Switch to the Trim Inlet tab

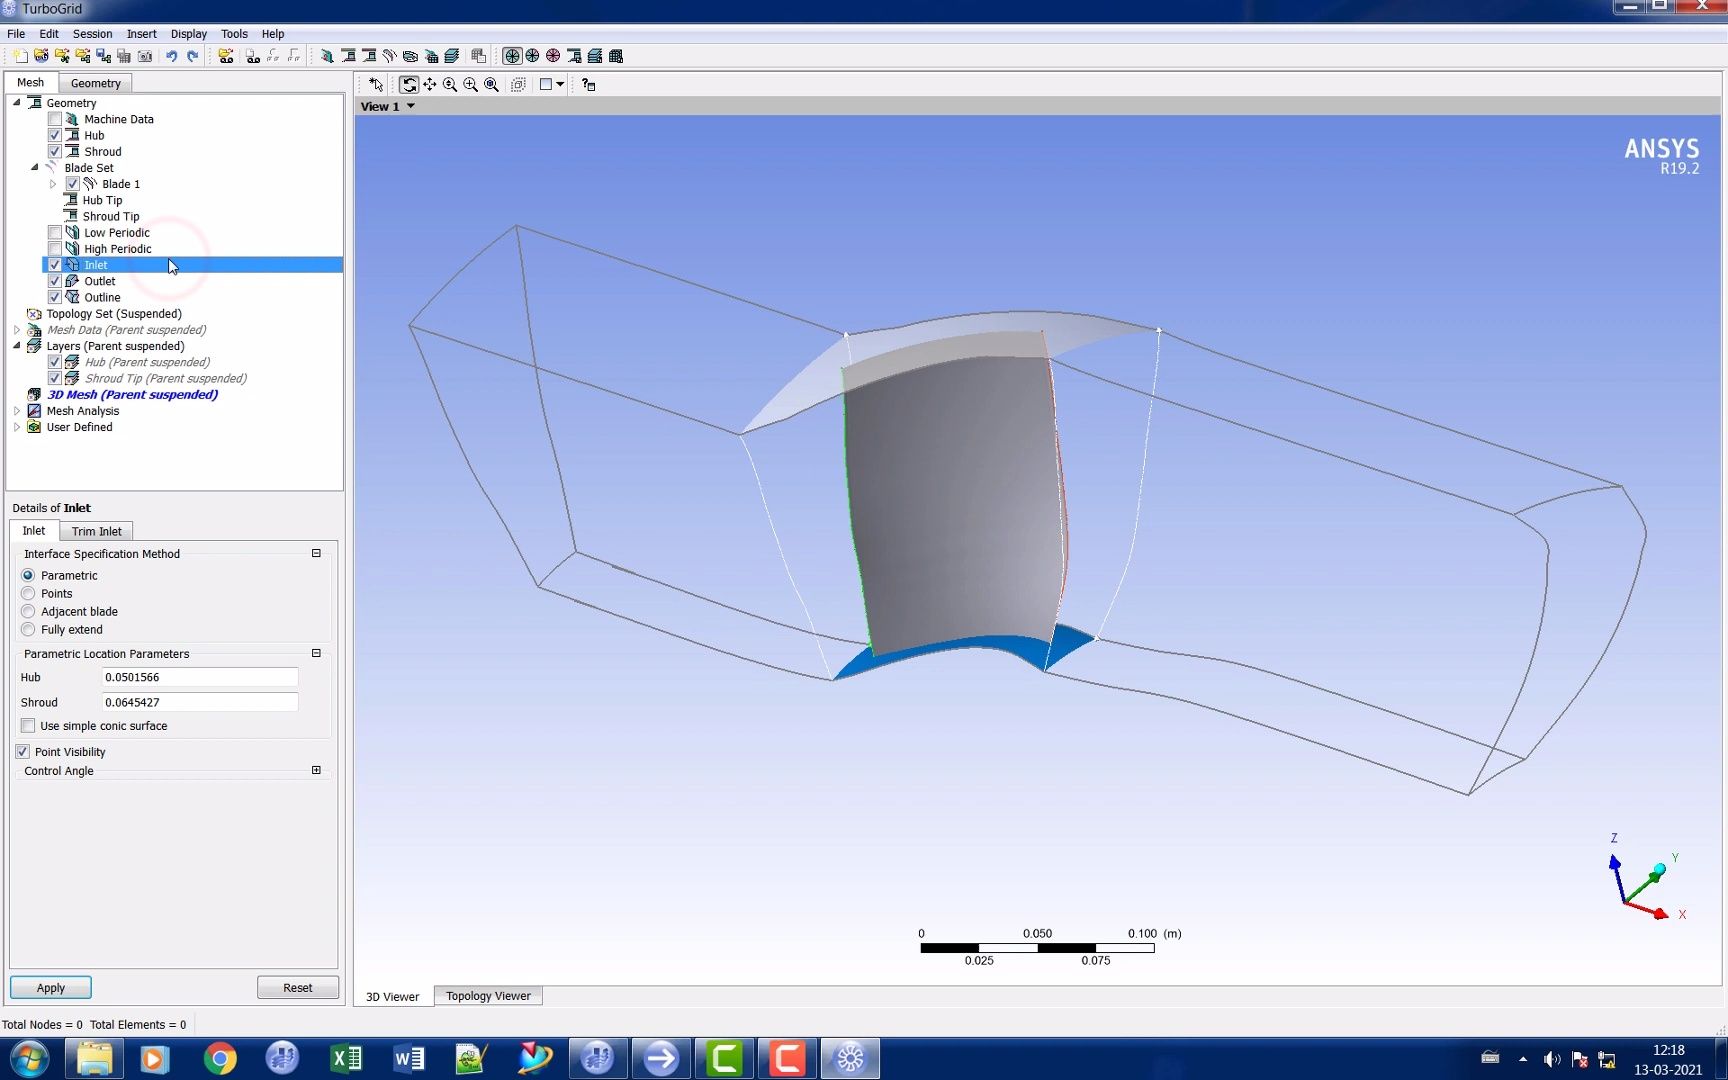96,531
